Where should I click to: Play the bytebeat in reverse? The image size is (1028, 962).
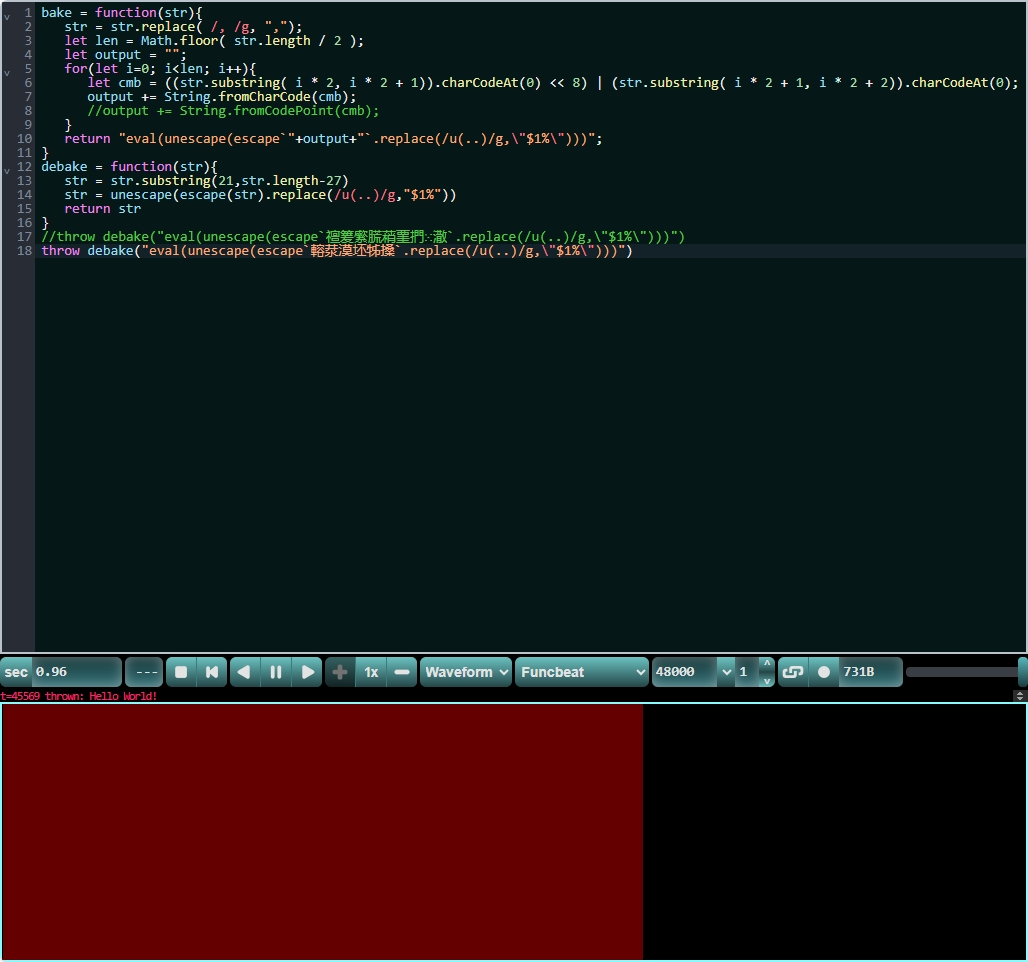pyautogui.click(x=244, y=672)
